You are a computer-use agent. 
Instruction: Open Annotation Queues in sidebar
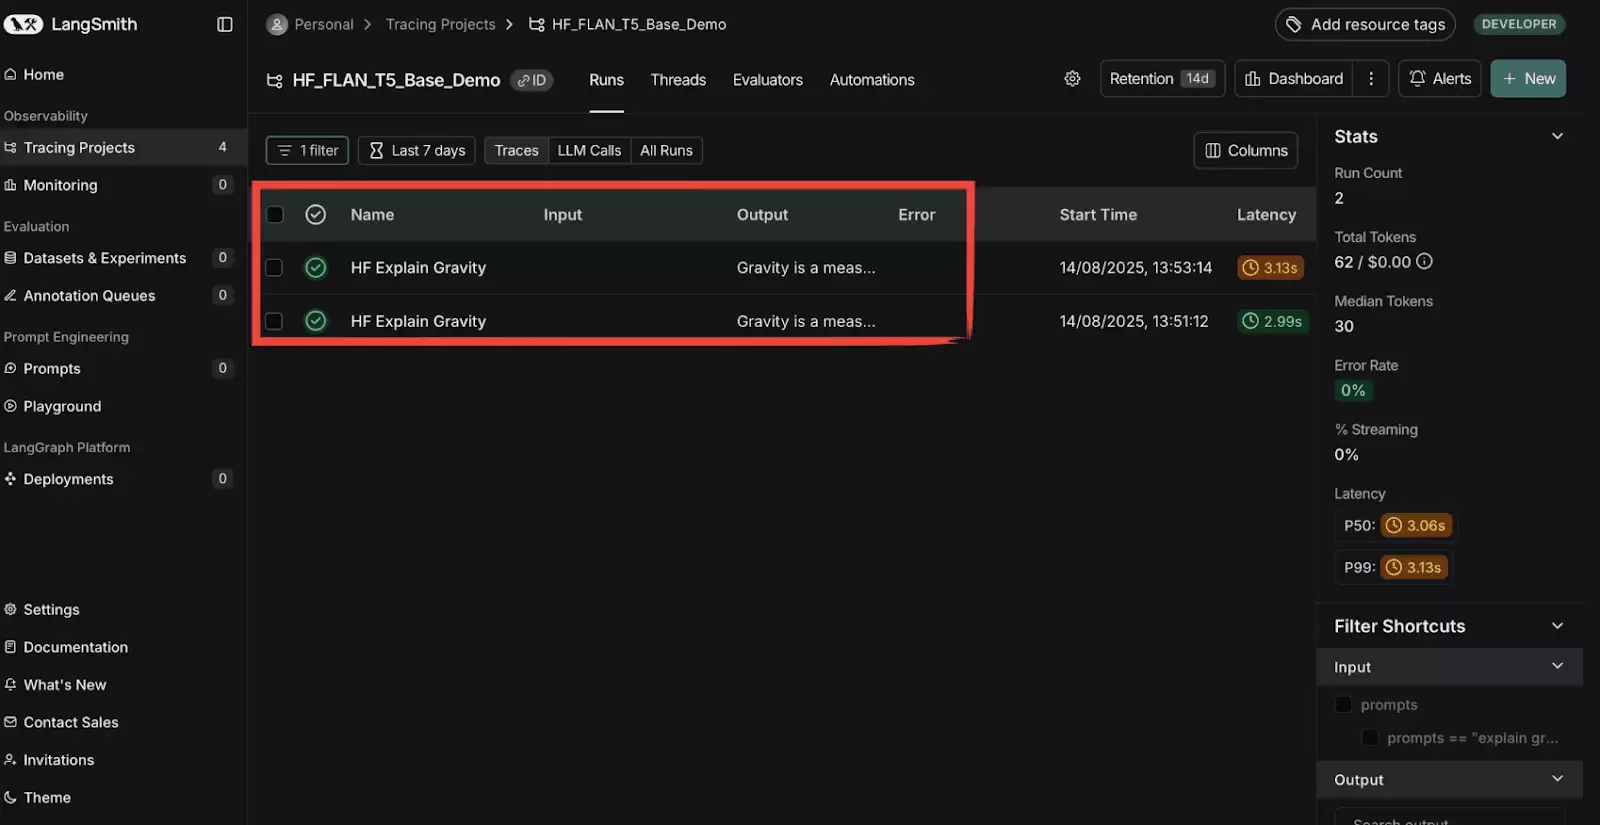click(89, 296)
